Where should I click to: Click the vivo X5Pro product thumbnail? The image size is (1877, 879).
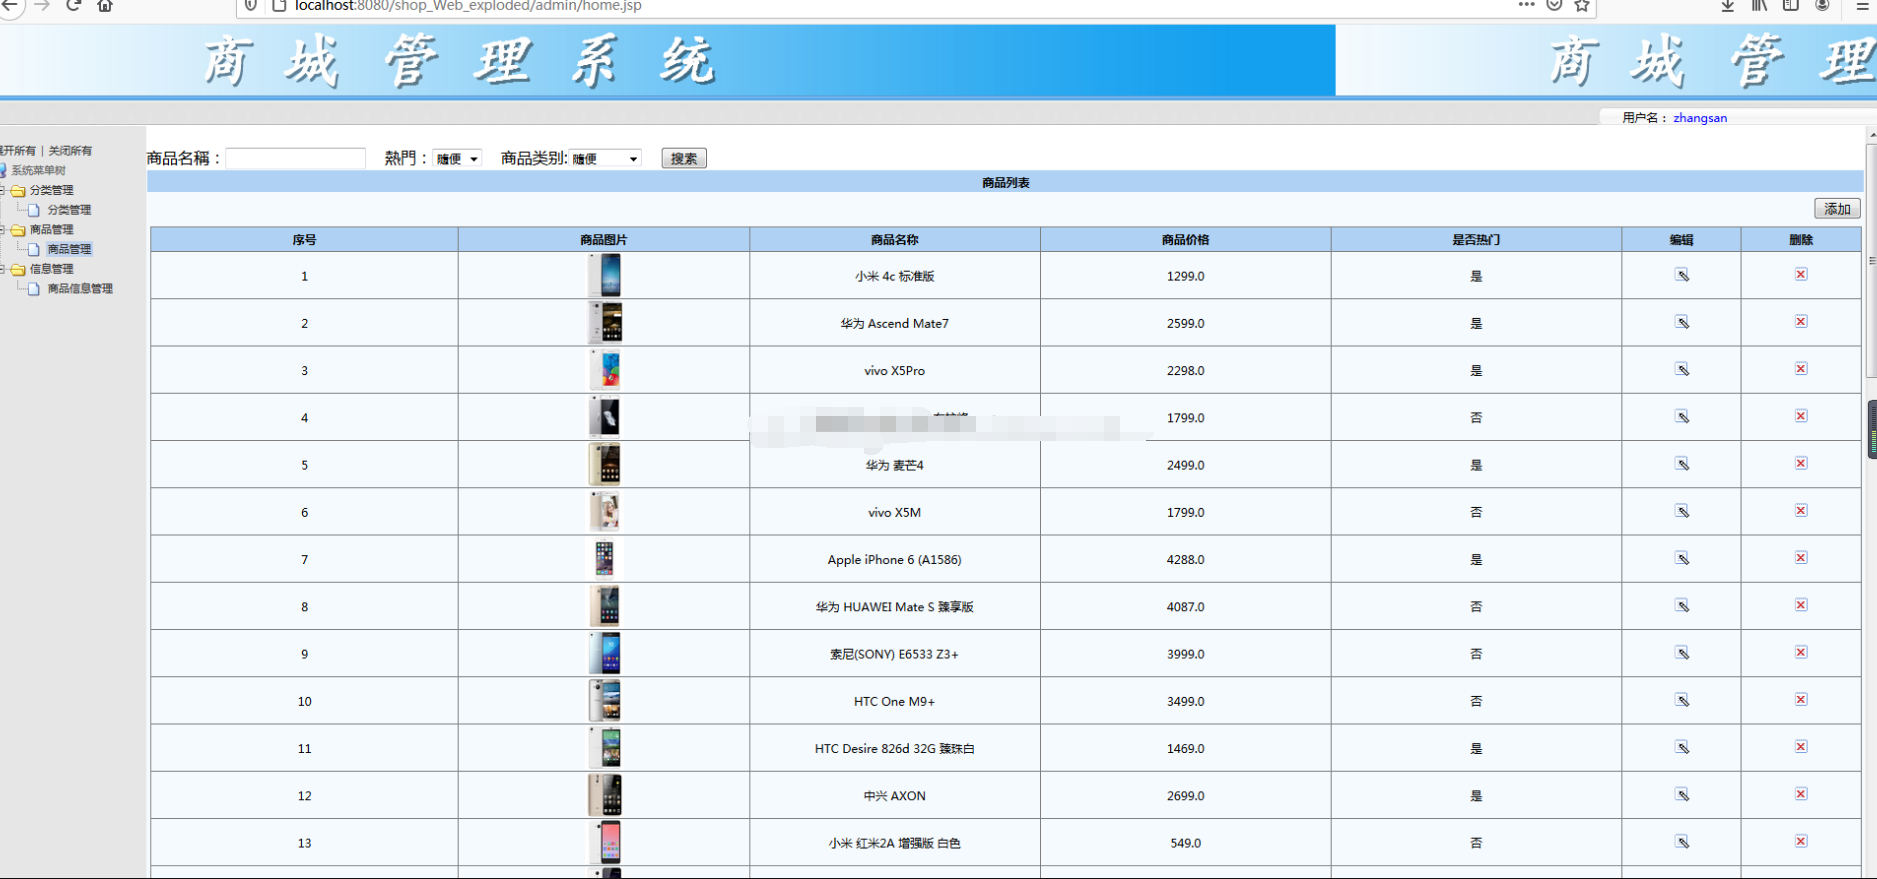coord(604,370)
